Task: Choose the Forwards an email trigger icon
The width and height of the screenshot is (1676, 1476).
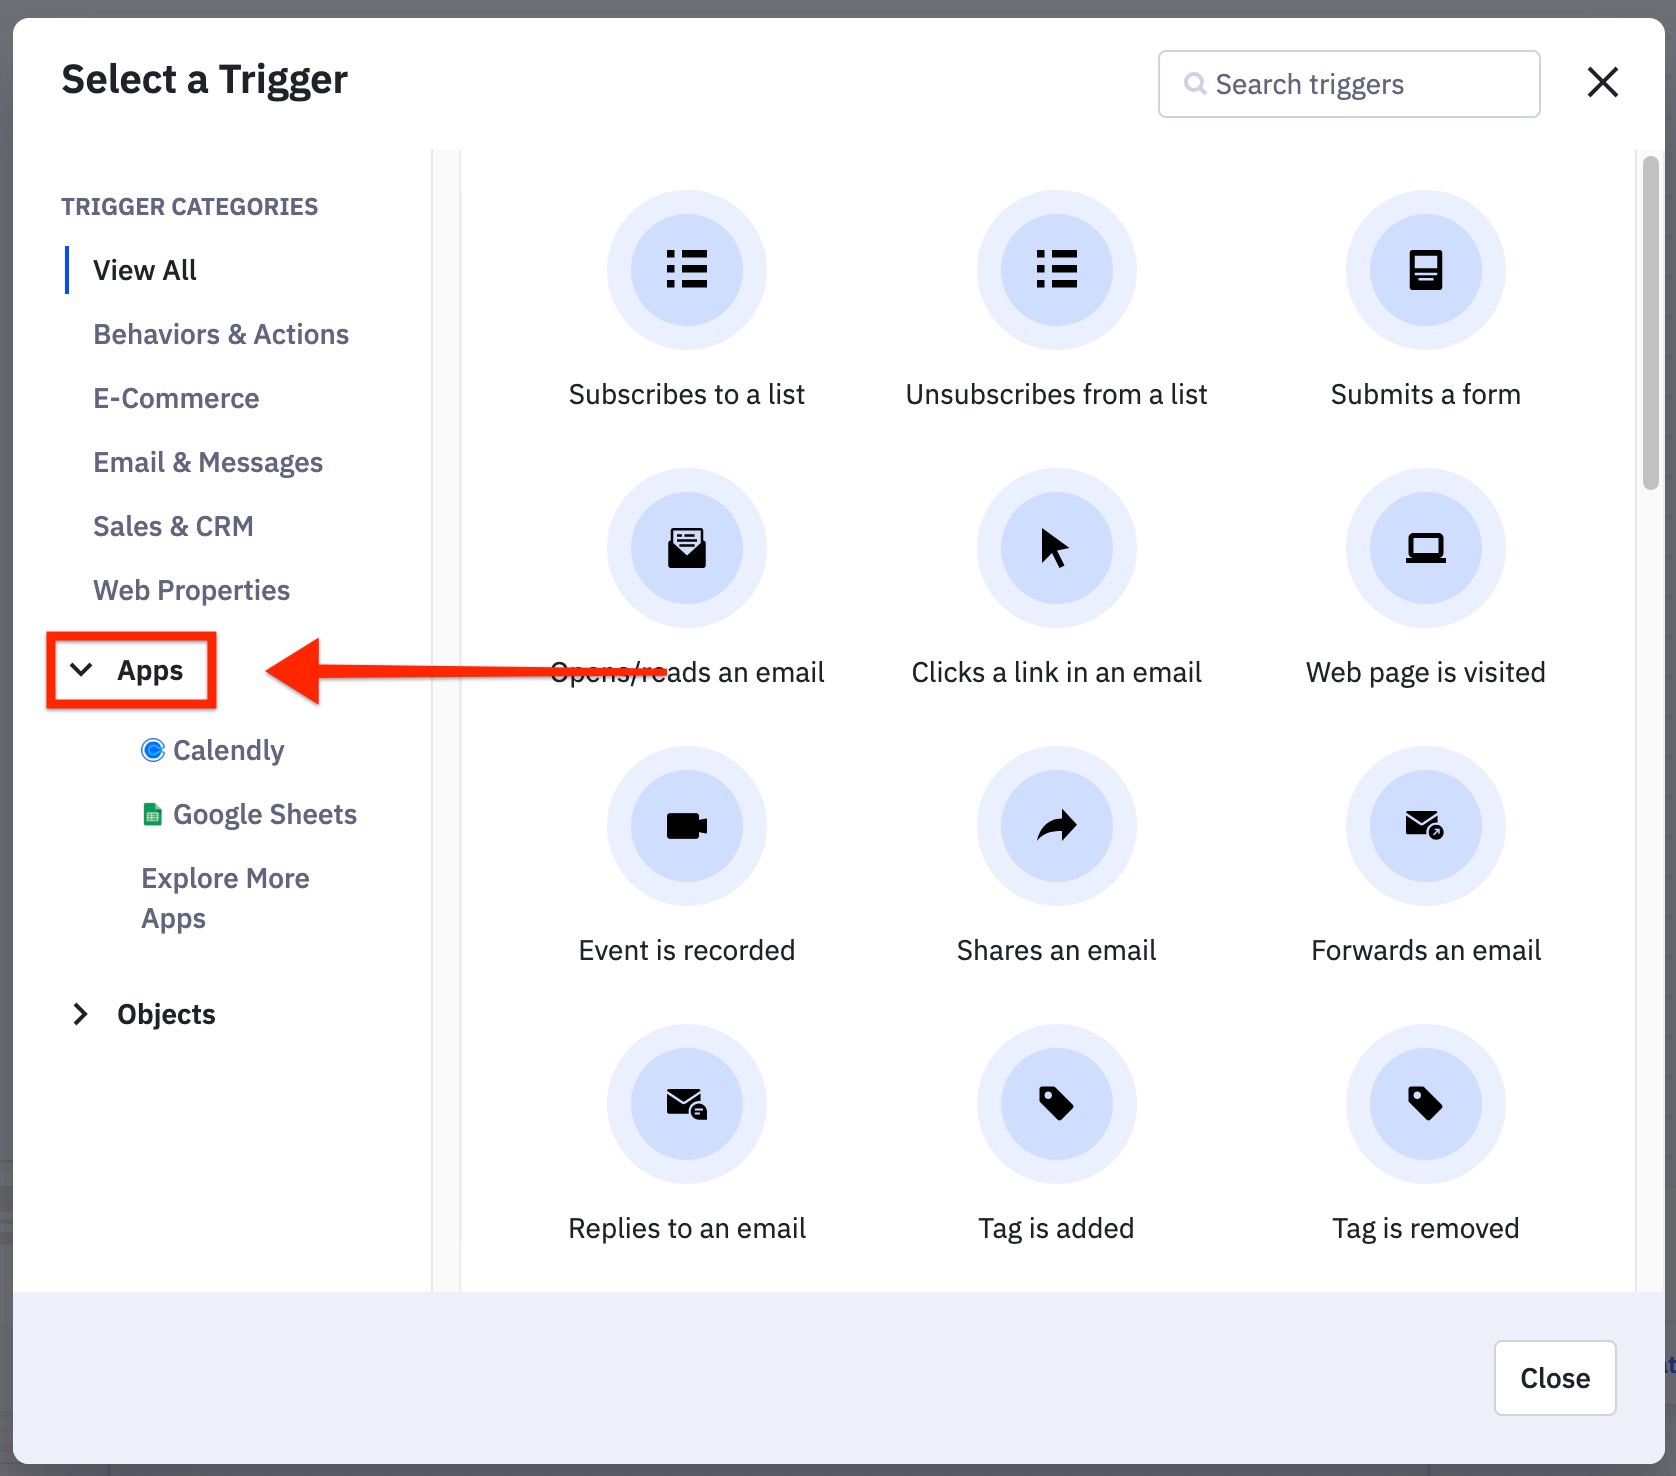Action: point(1425,826)
